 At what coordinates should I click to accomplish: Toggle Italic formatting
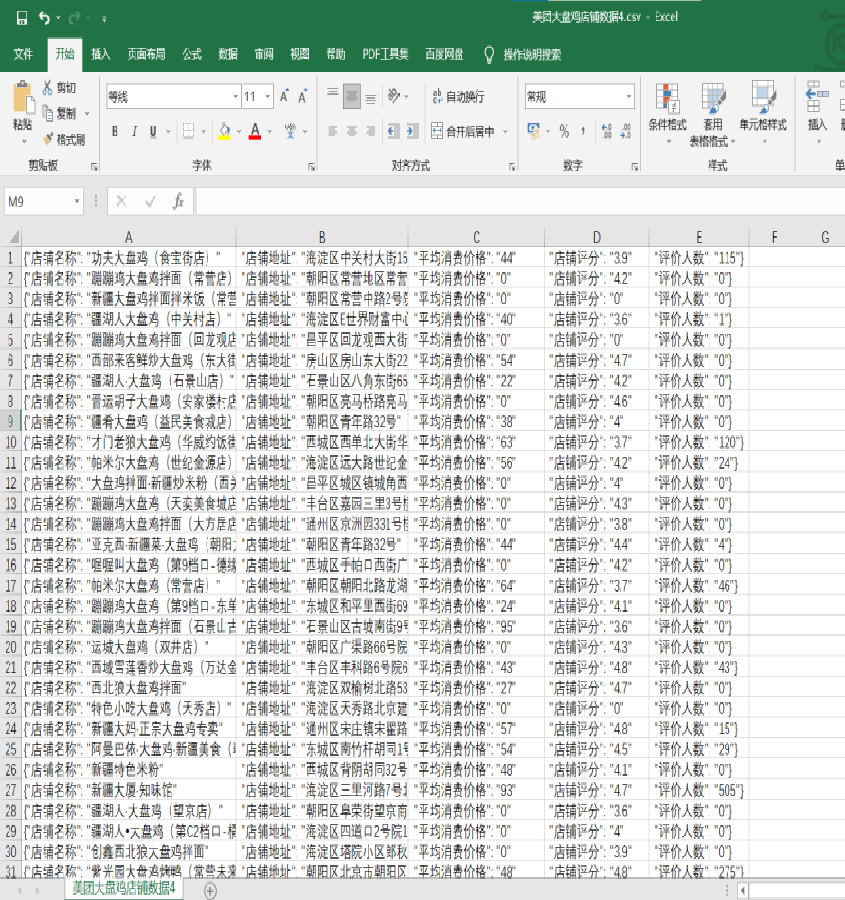coord(134,131)
